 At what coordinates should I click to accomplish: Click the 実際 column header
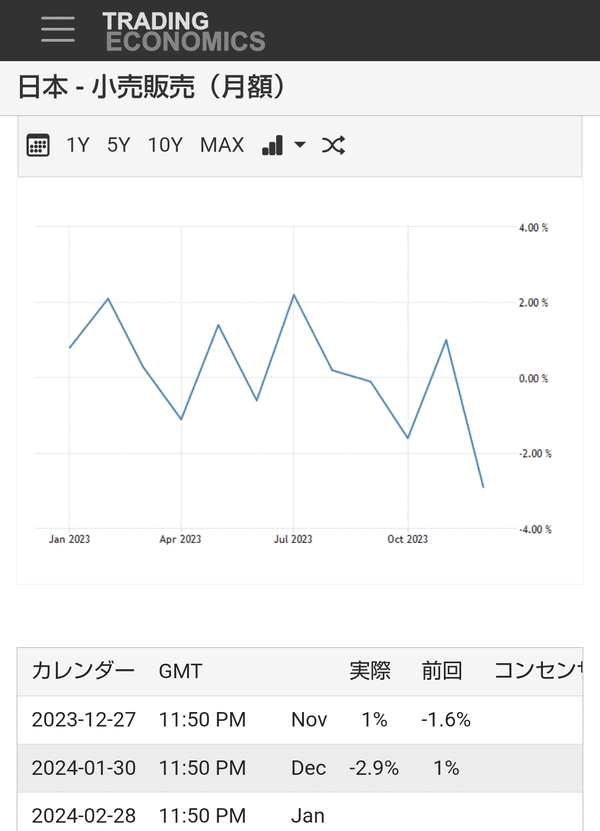tap(370, 671)
